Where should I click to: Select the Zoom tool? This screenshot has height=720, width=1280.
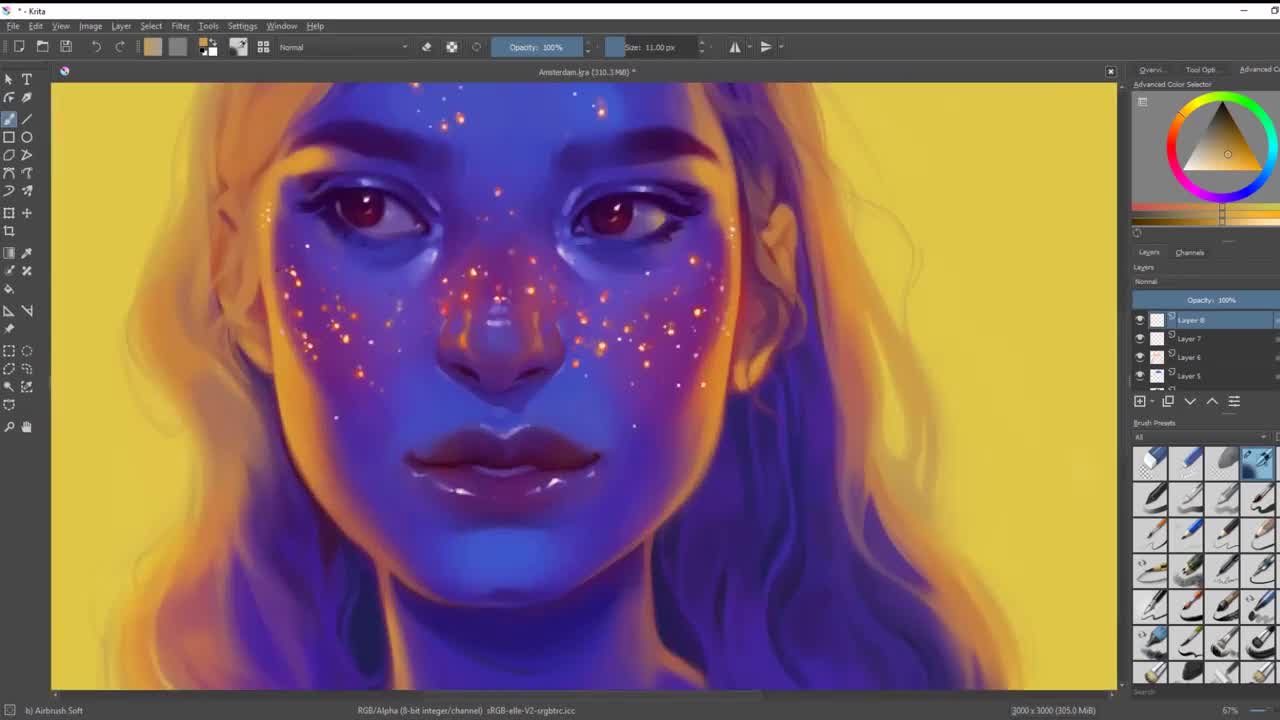click(9, 427)
